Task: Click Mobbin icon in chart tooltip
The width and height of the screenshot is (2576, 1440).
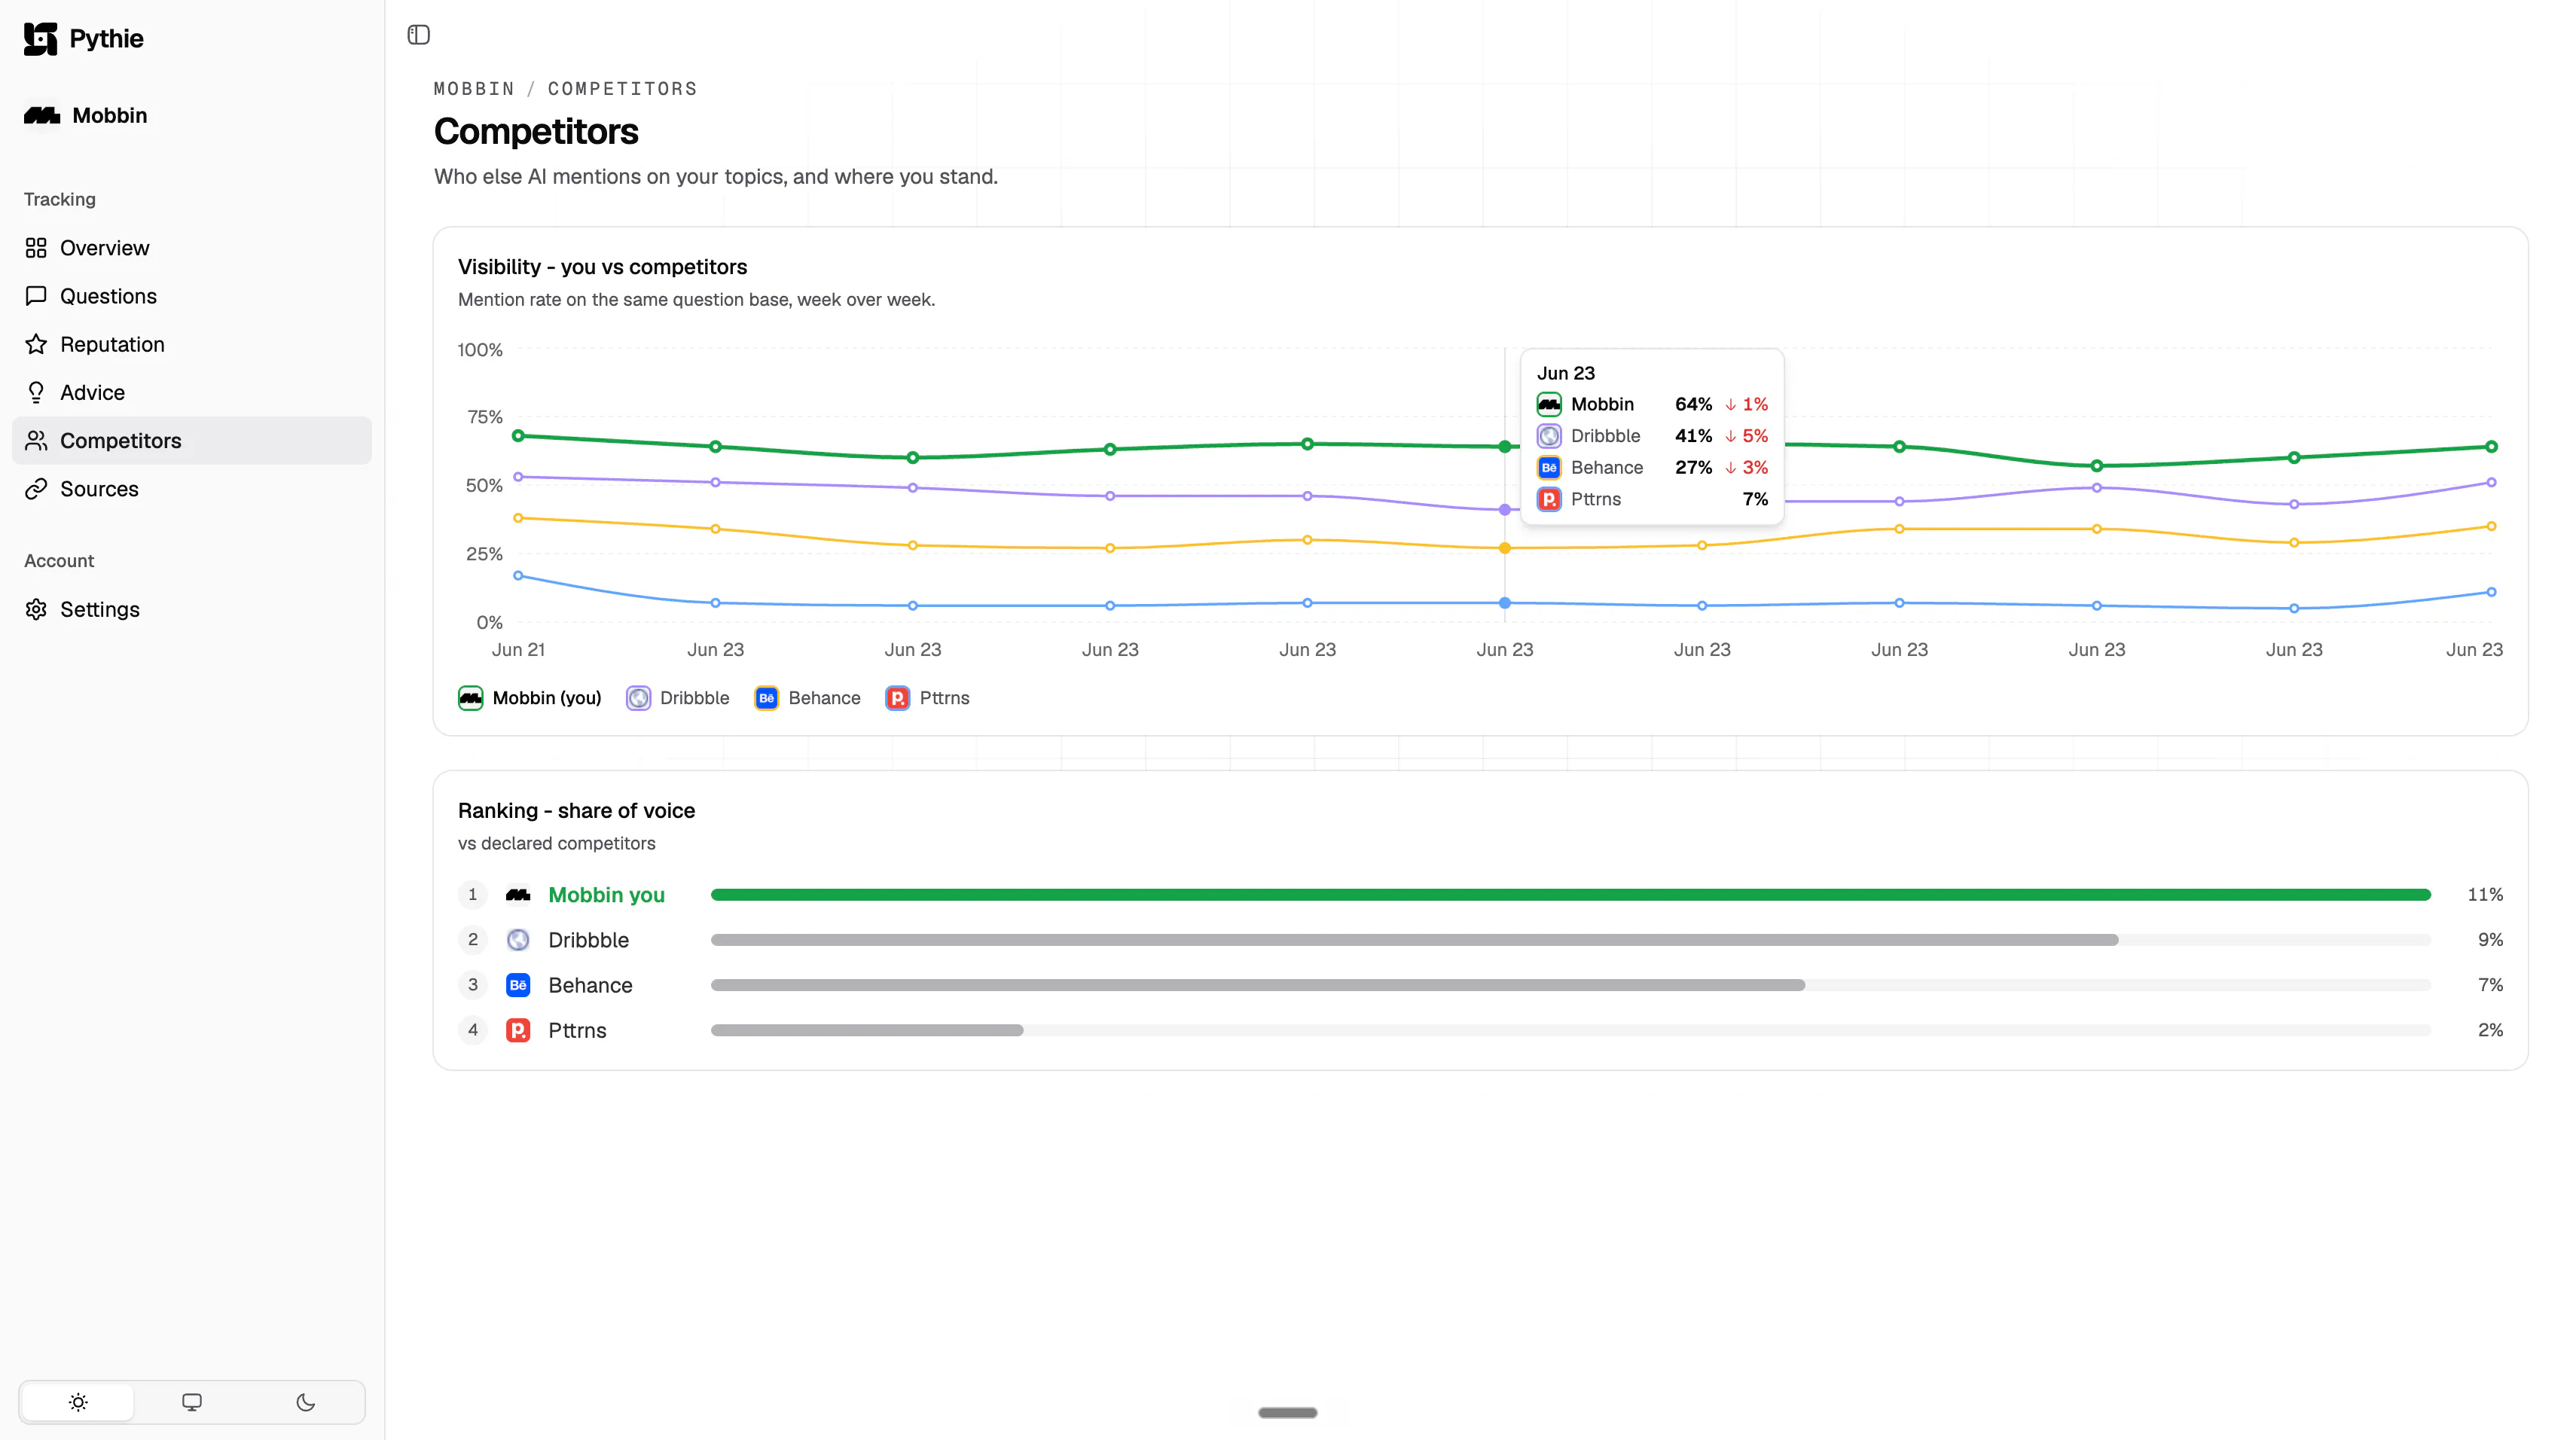Action: (x=1549, y=404)
